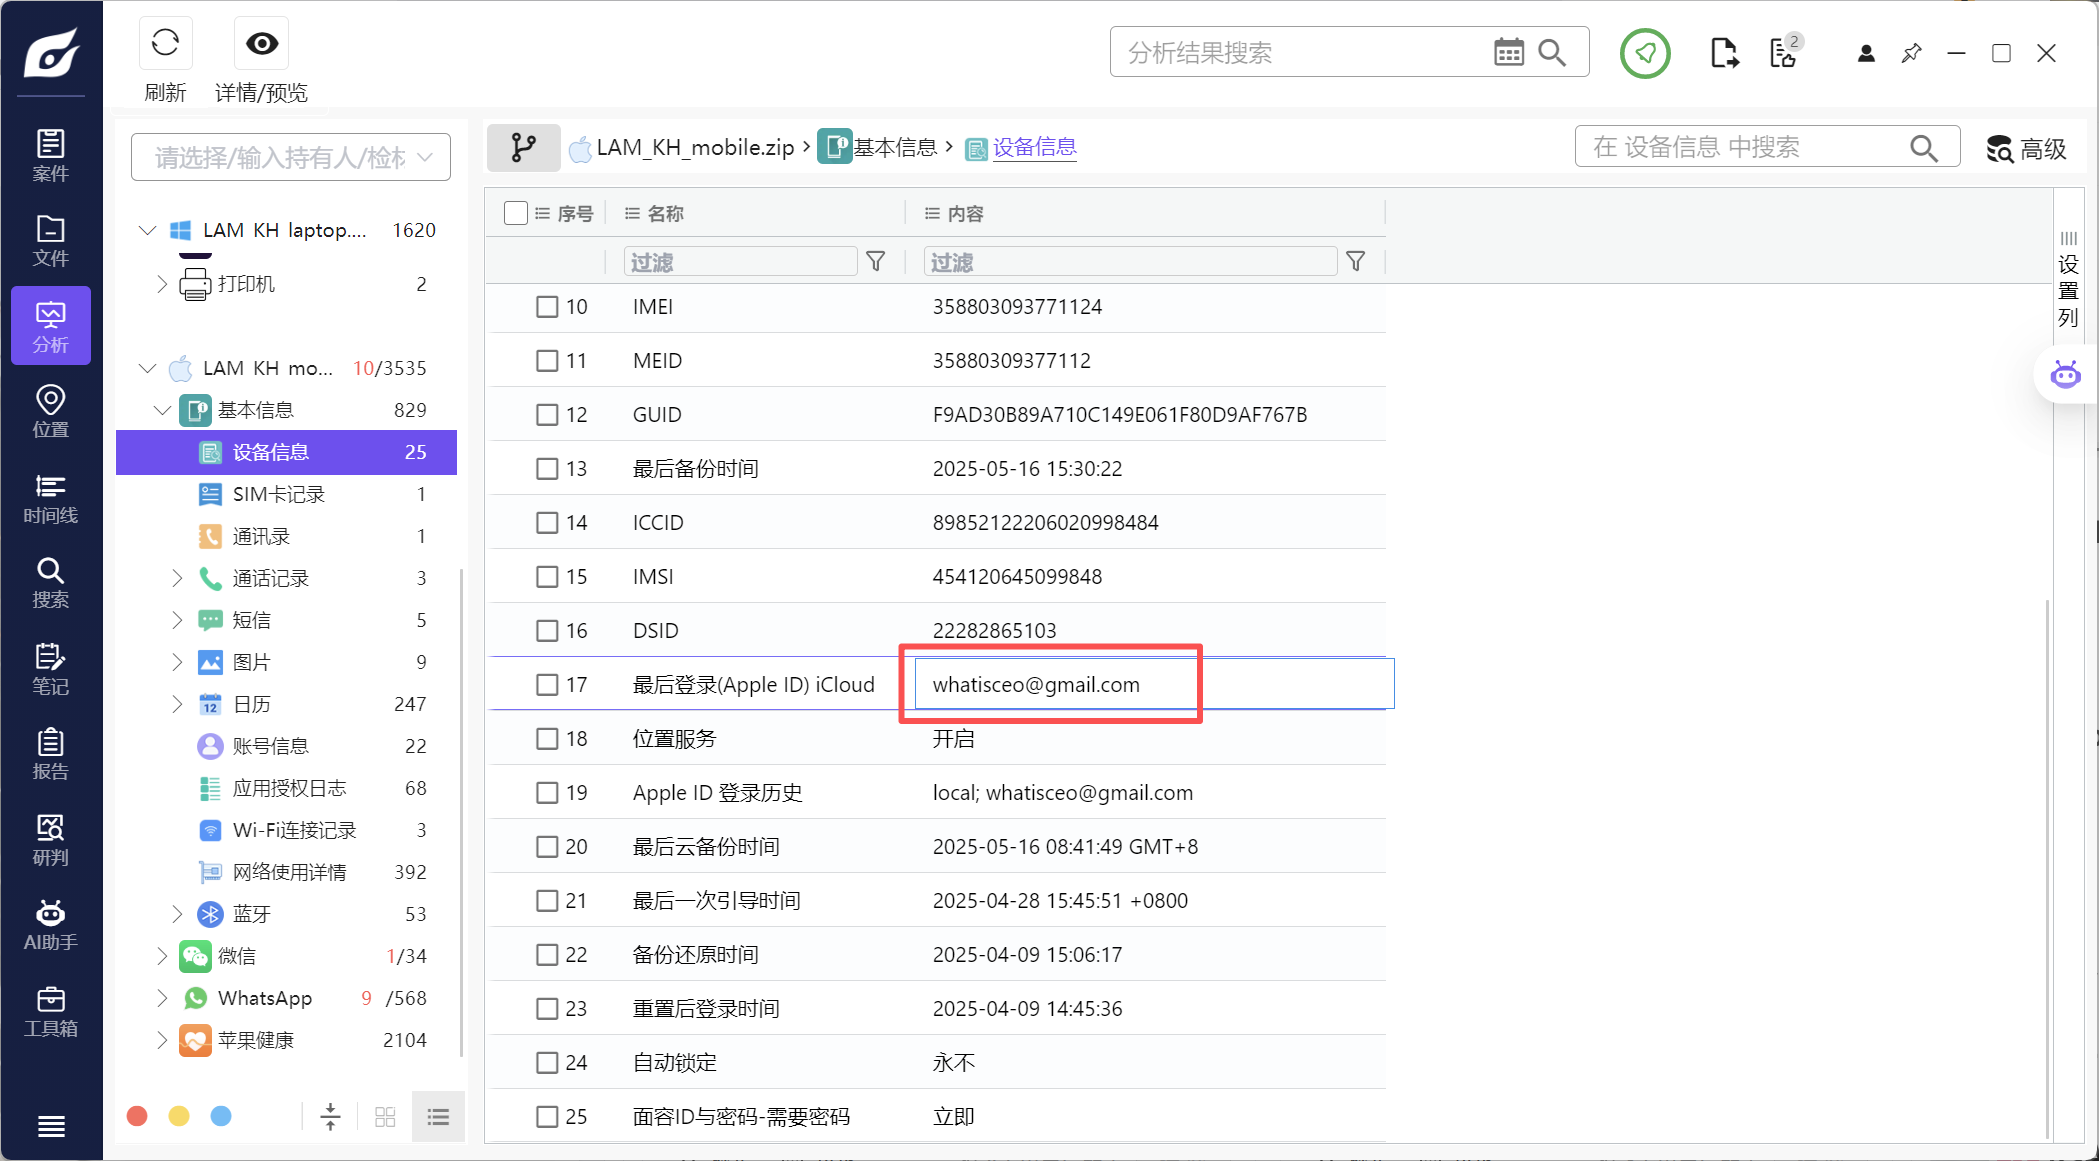The width and height of the screenshot is (2099, 1161).
Task: Check the row 10 IMEI checkbox
Action: tap(547, 307)
